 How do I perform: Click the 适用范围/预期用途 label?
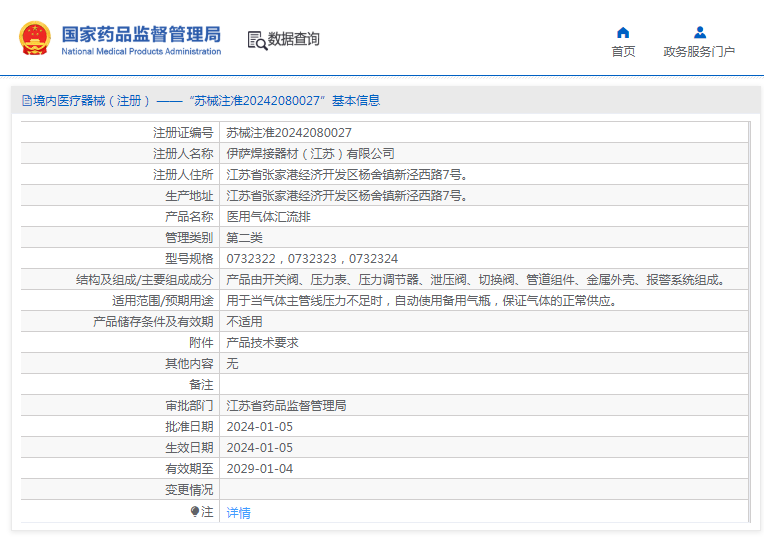point(163,301)
